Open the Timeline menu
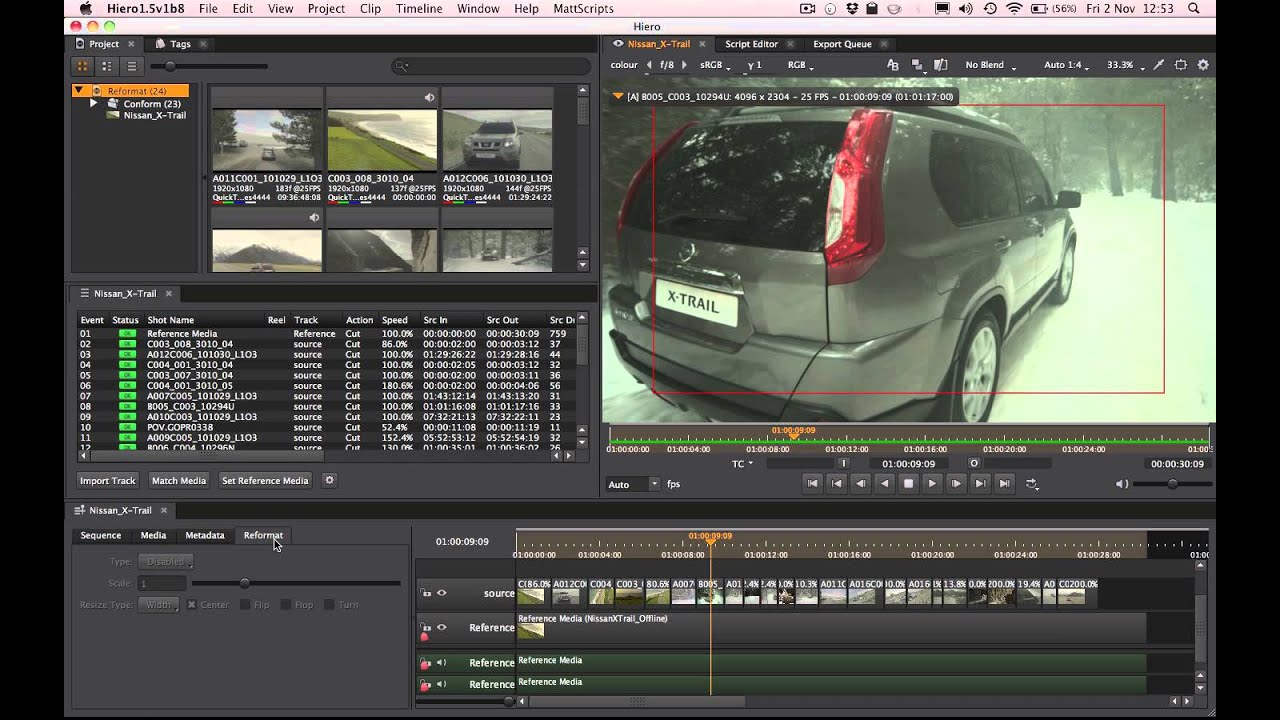The height and width of the screenshot is (720, 1280). [419, 8]
